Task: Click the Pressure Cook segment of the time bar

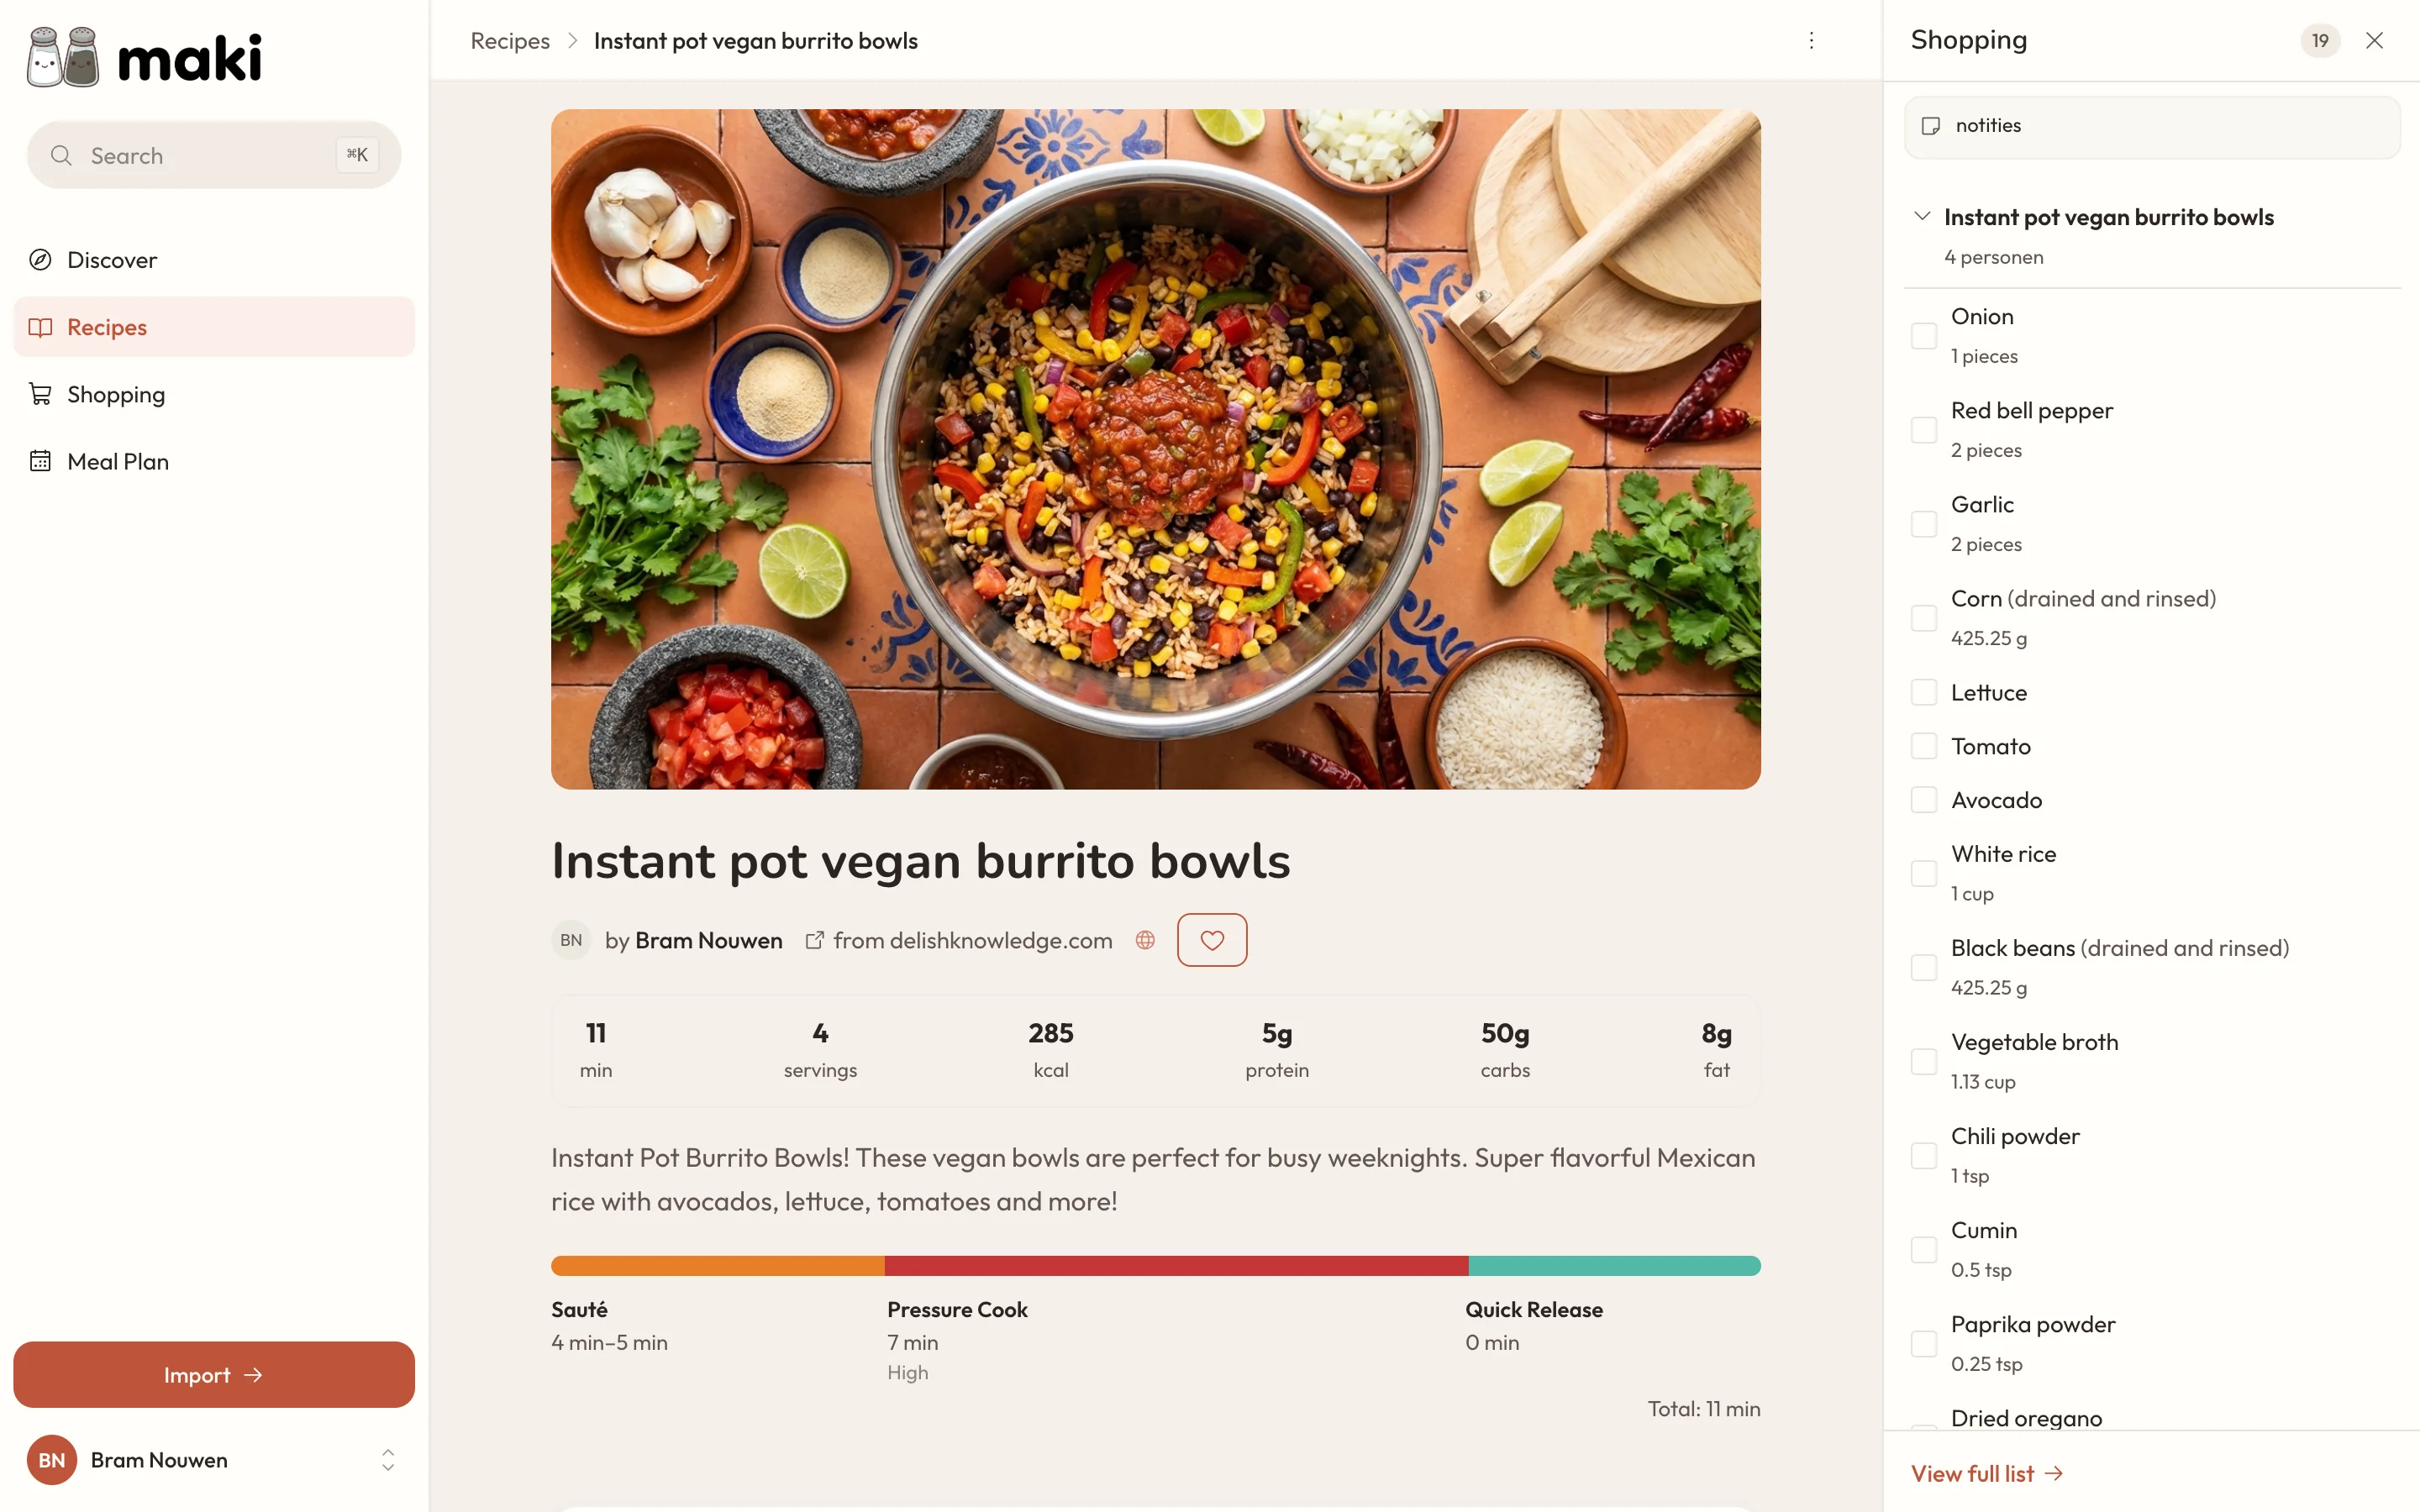Action: (1175, 1265)
